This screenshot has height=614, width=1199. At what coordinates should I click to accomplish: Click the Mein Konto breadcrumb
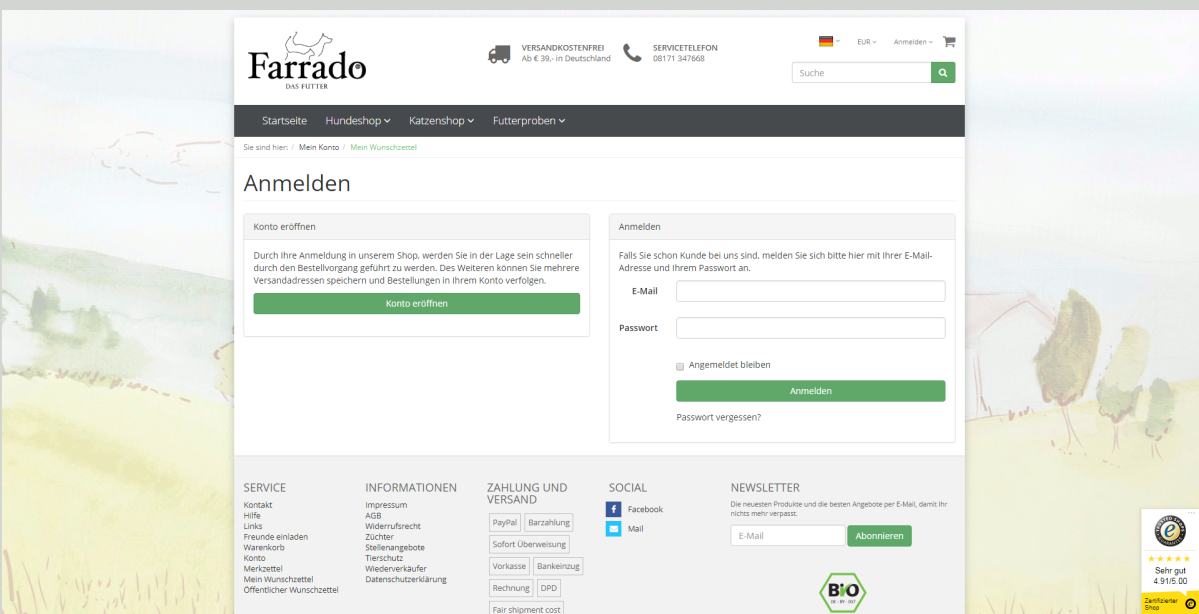point(319,147)
